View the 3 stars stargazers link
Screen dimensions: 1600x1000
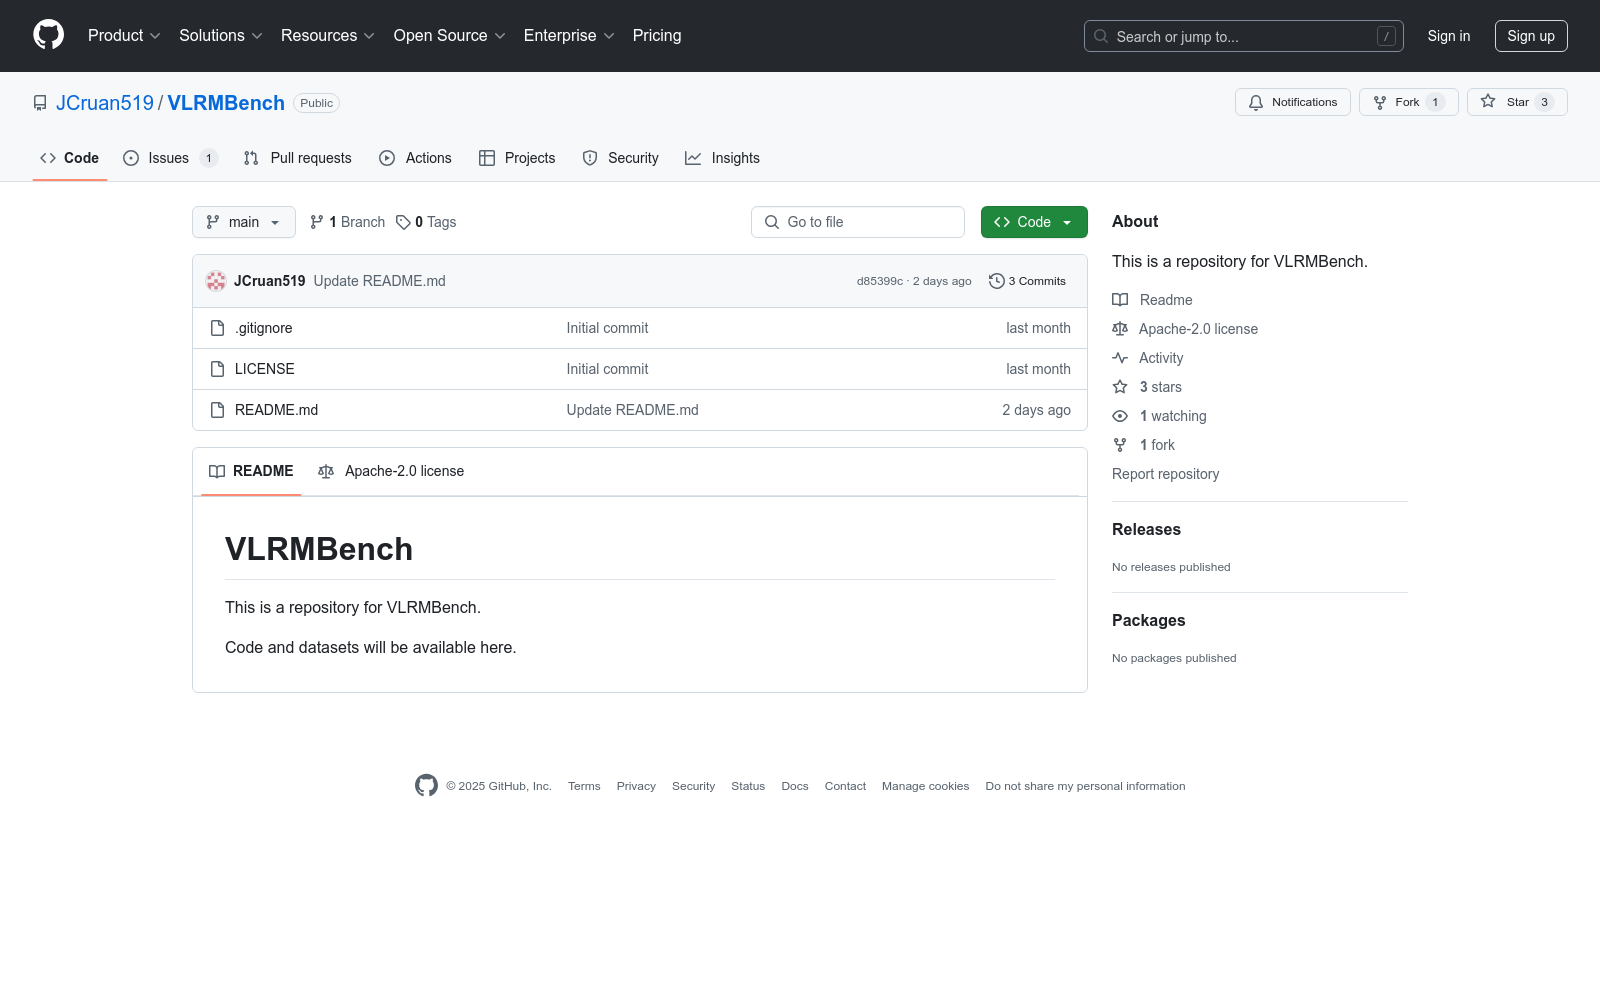click(1147, 387)
